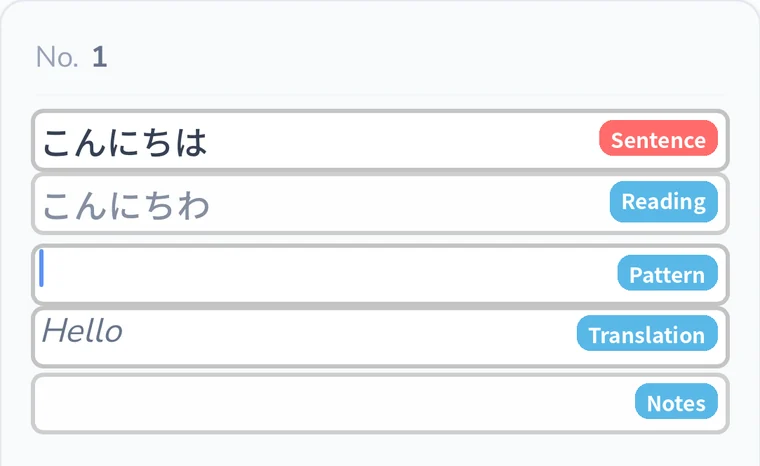
Task: Click the bold card number 1
Action: point(99,57)
